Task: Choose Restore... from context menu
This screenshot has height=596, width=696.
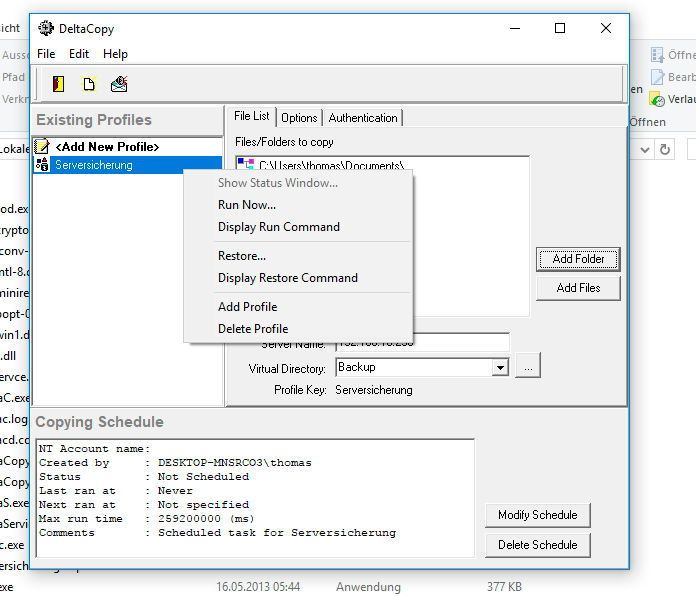Action: 298,256
